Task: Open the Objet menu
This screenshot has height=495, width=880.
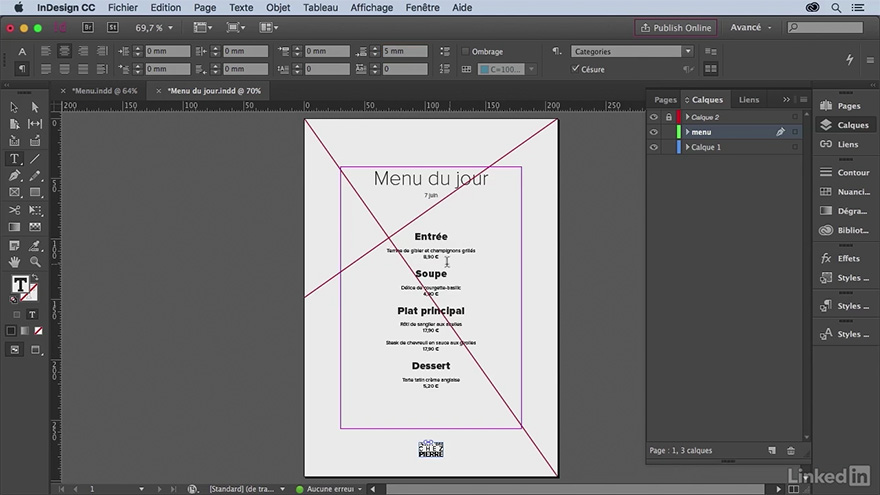Action: point(278,8)
